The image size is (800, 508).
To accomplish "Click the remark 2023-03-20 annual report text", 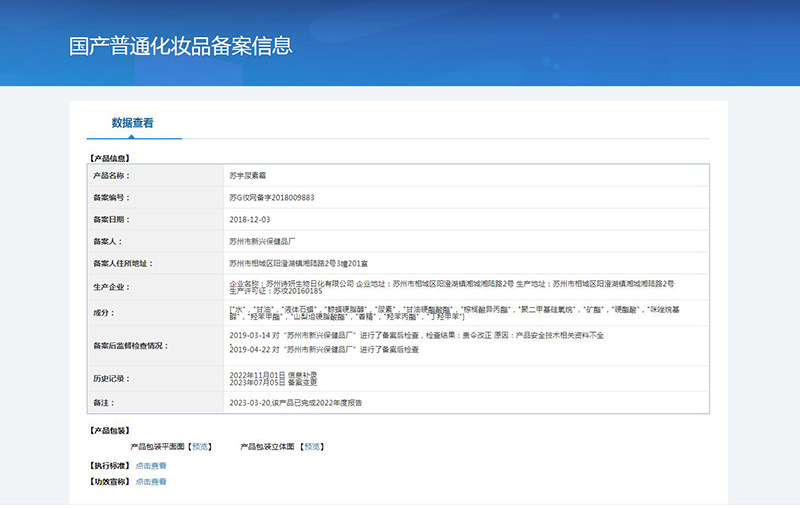I will [295, 402].
